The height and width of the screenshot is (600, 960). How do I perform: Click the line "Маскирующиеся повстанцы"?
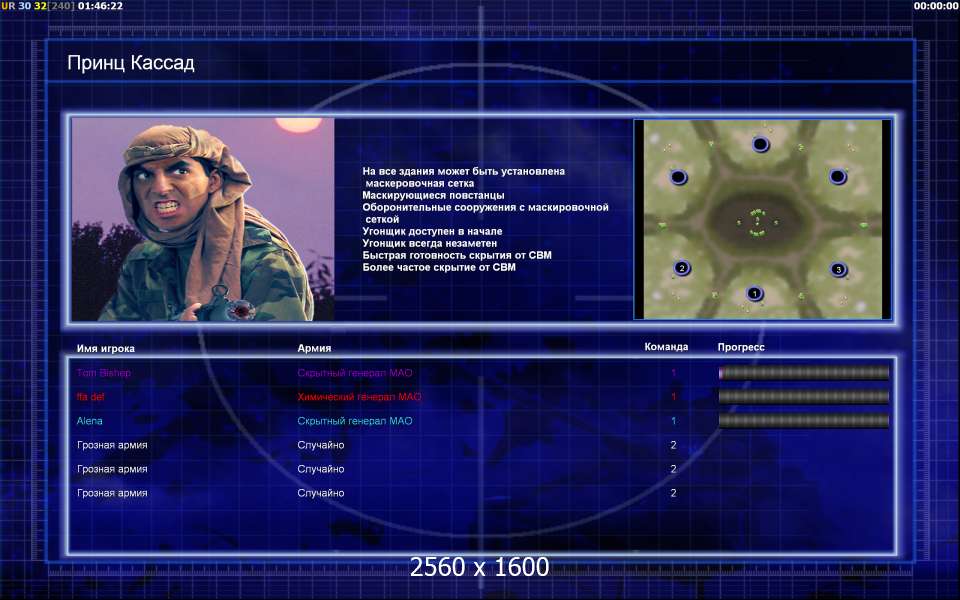433,195
